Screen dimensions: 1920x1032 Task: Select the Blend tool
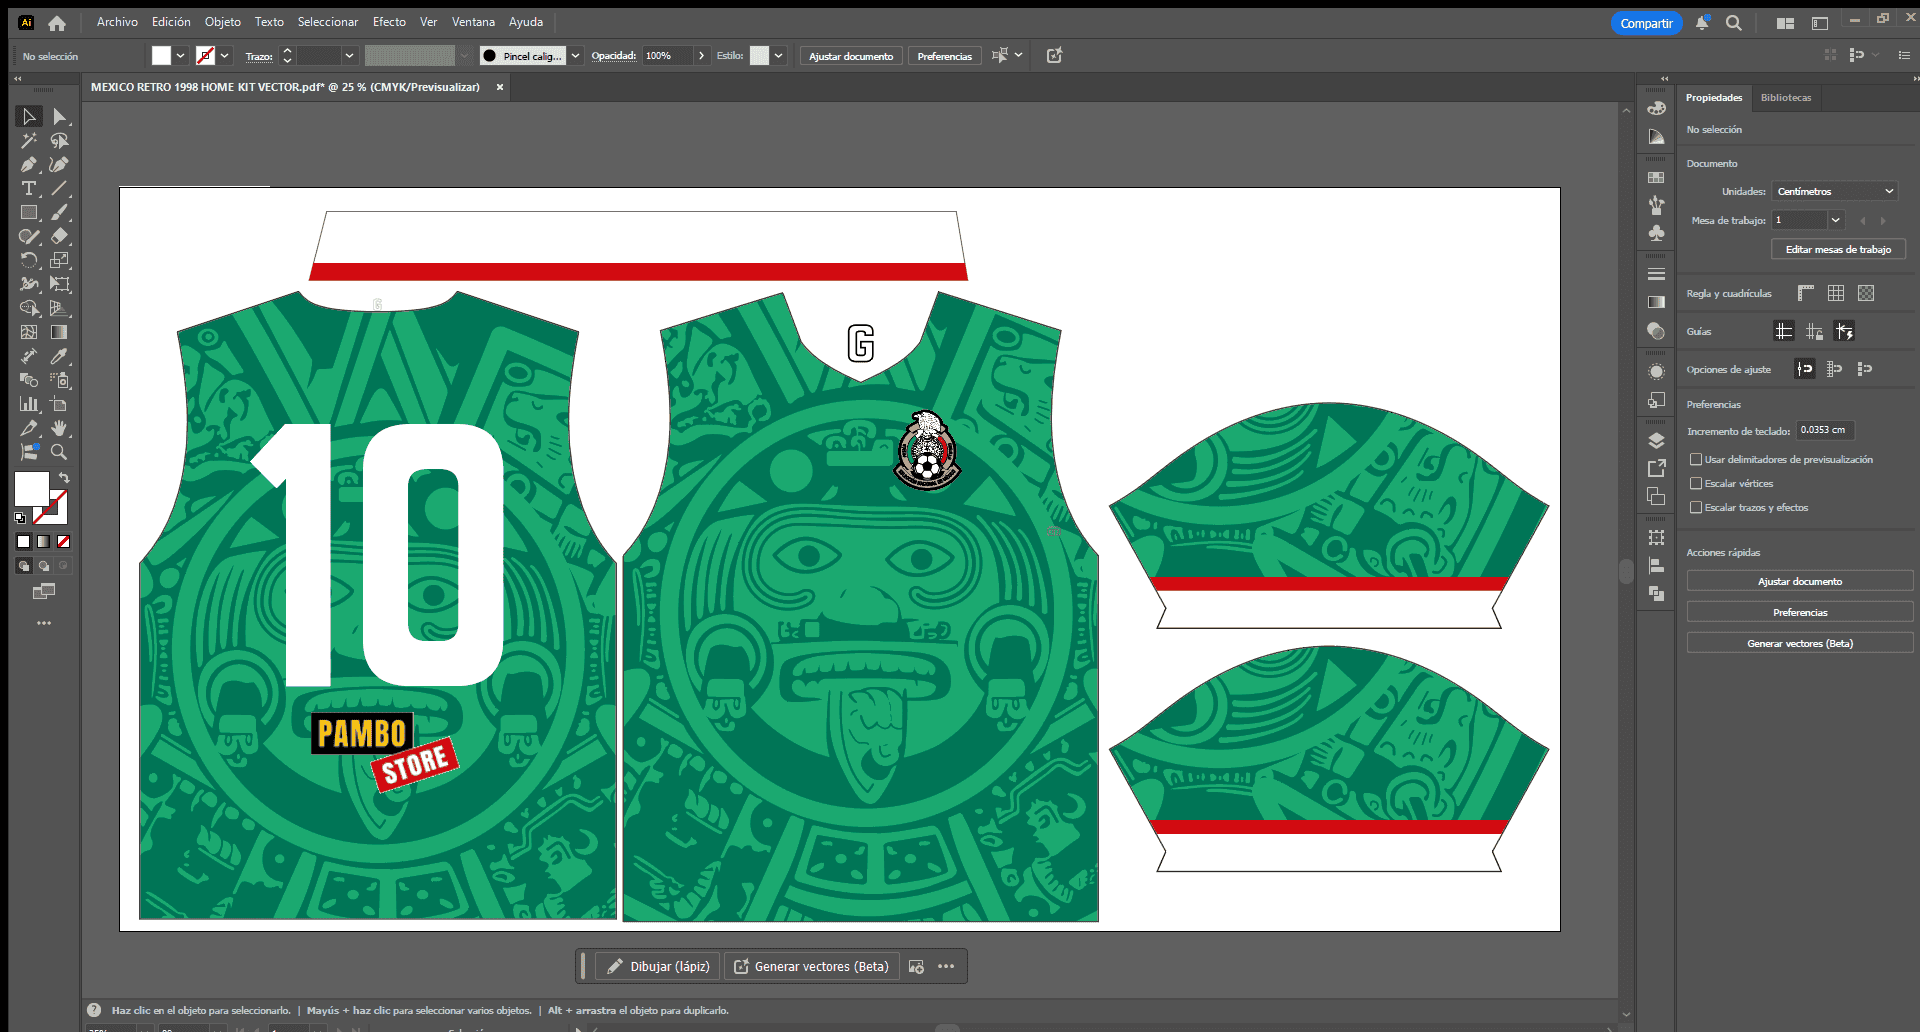click(29, 381)
